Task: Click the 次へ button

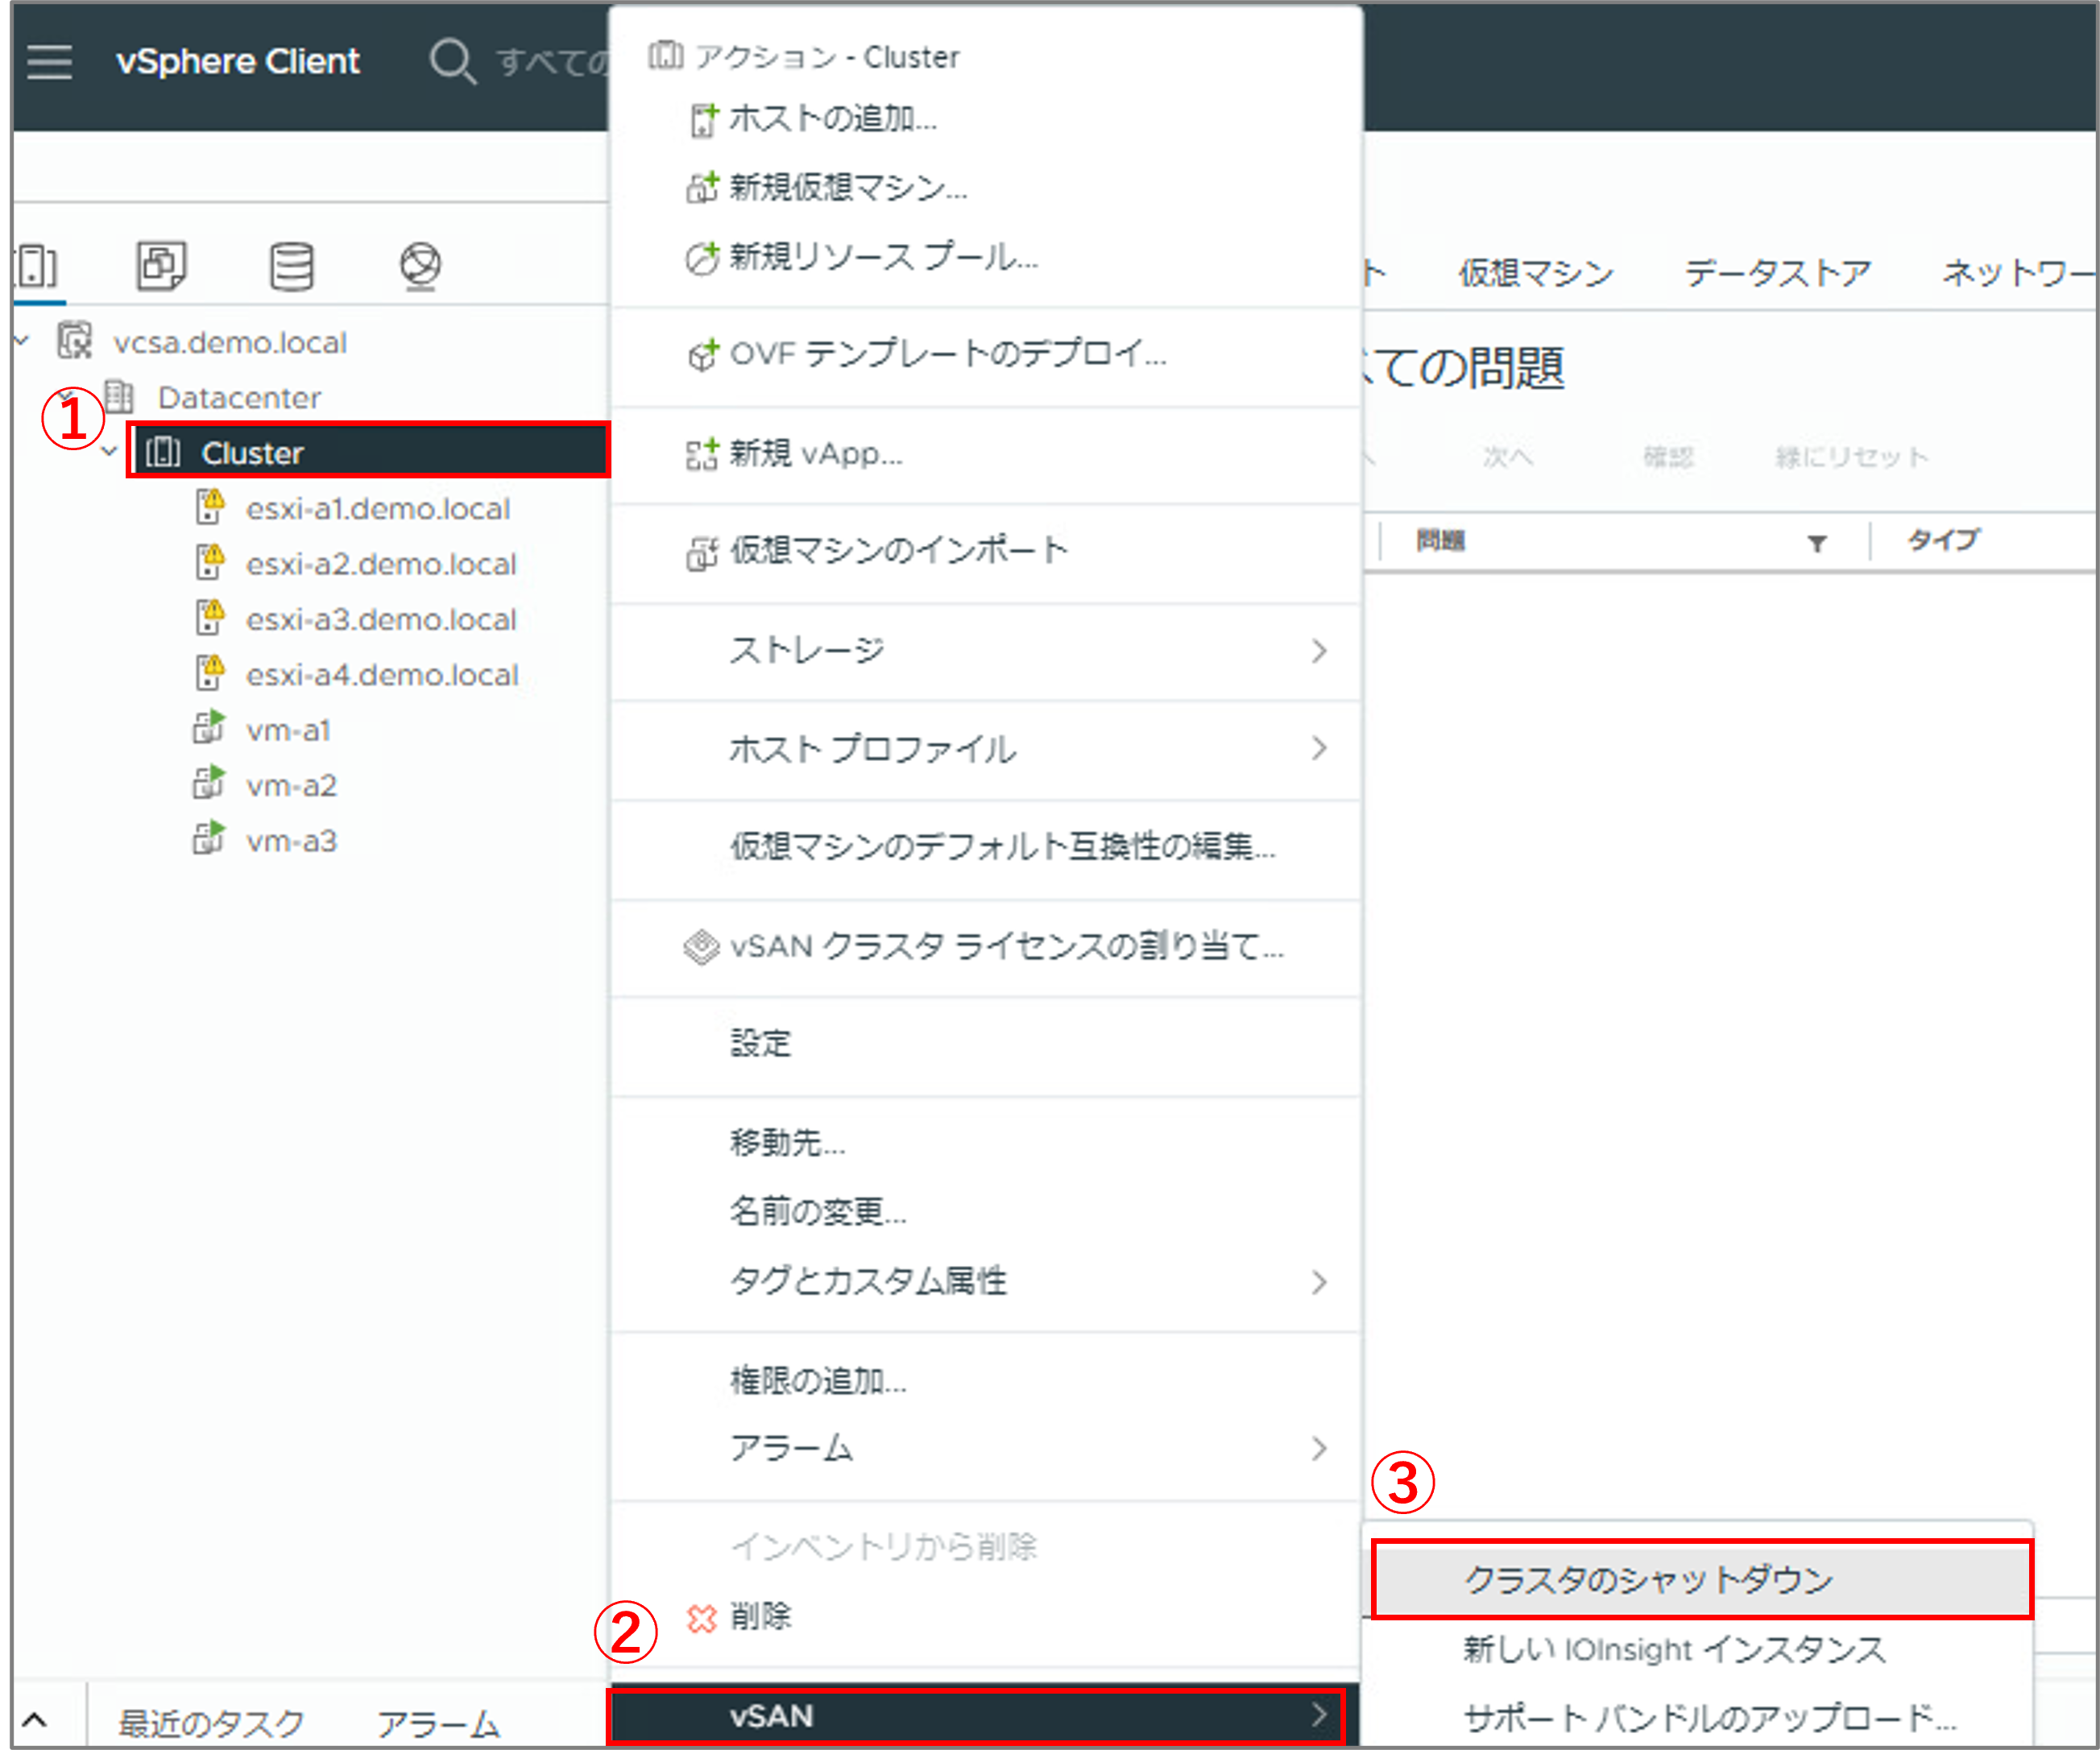Action: click(1507, 457)
